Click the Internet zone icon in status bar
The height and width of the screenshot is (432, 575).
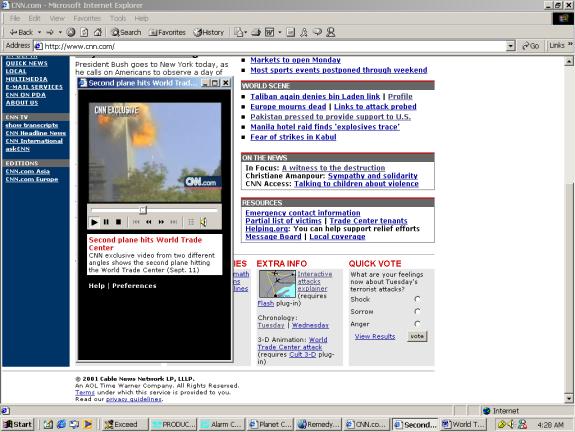487,411
